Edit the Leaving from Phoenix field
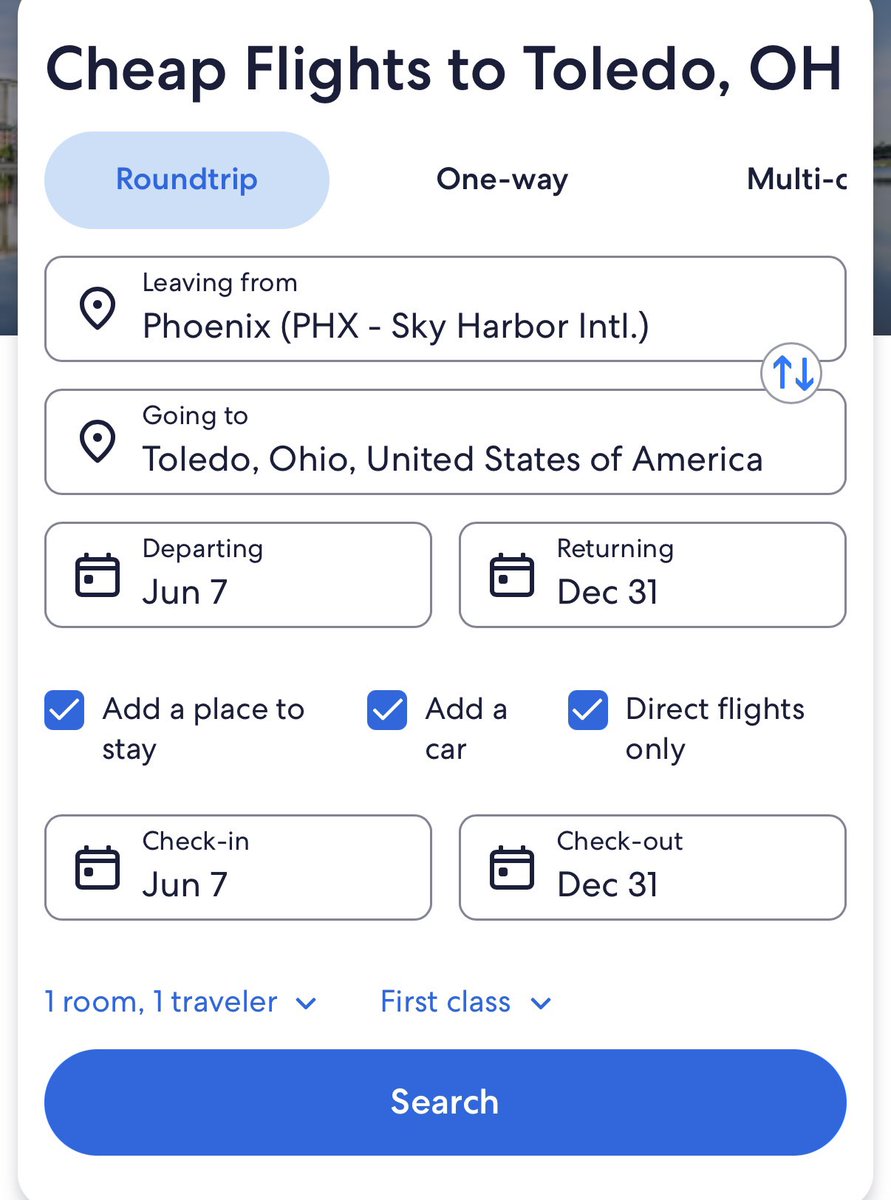This screenshot has height=1200, width=891. click(445, 309)
